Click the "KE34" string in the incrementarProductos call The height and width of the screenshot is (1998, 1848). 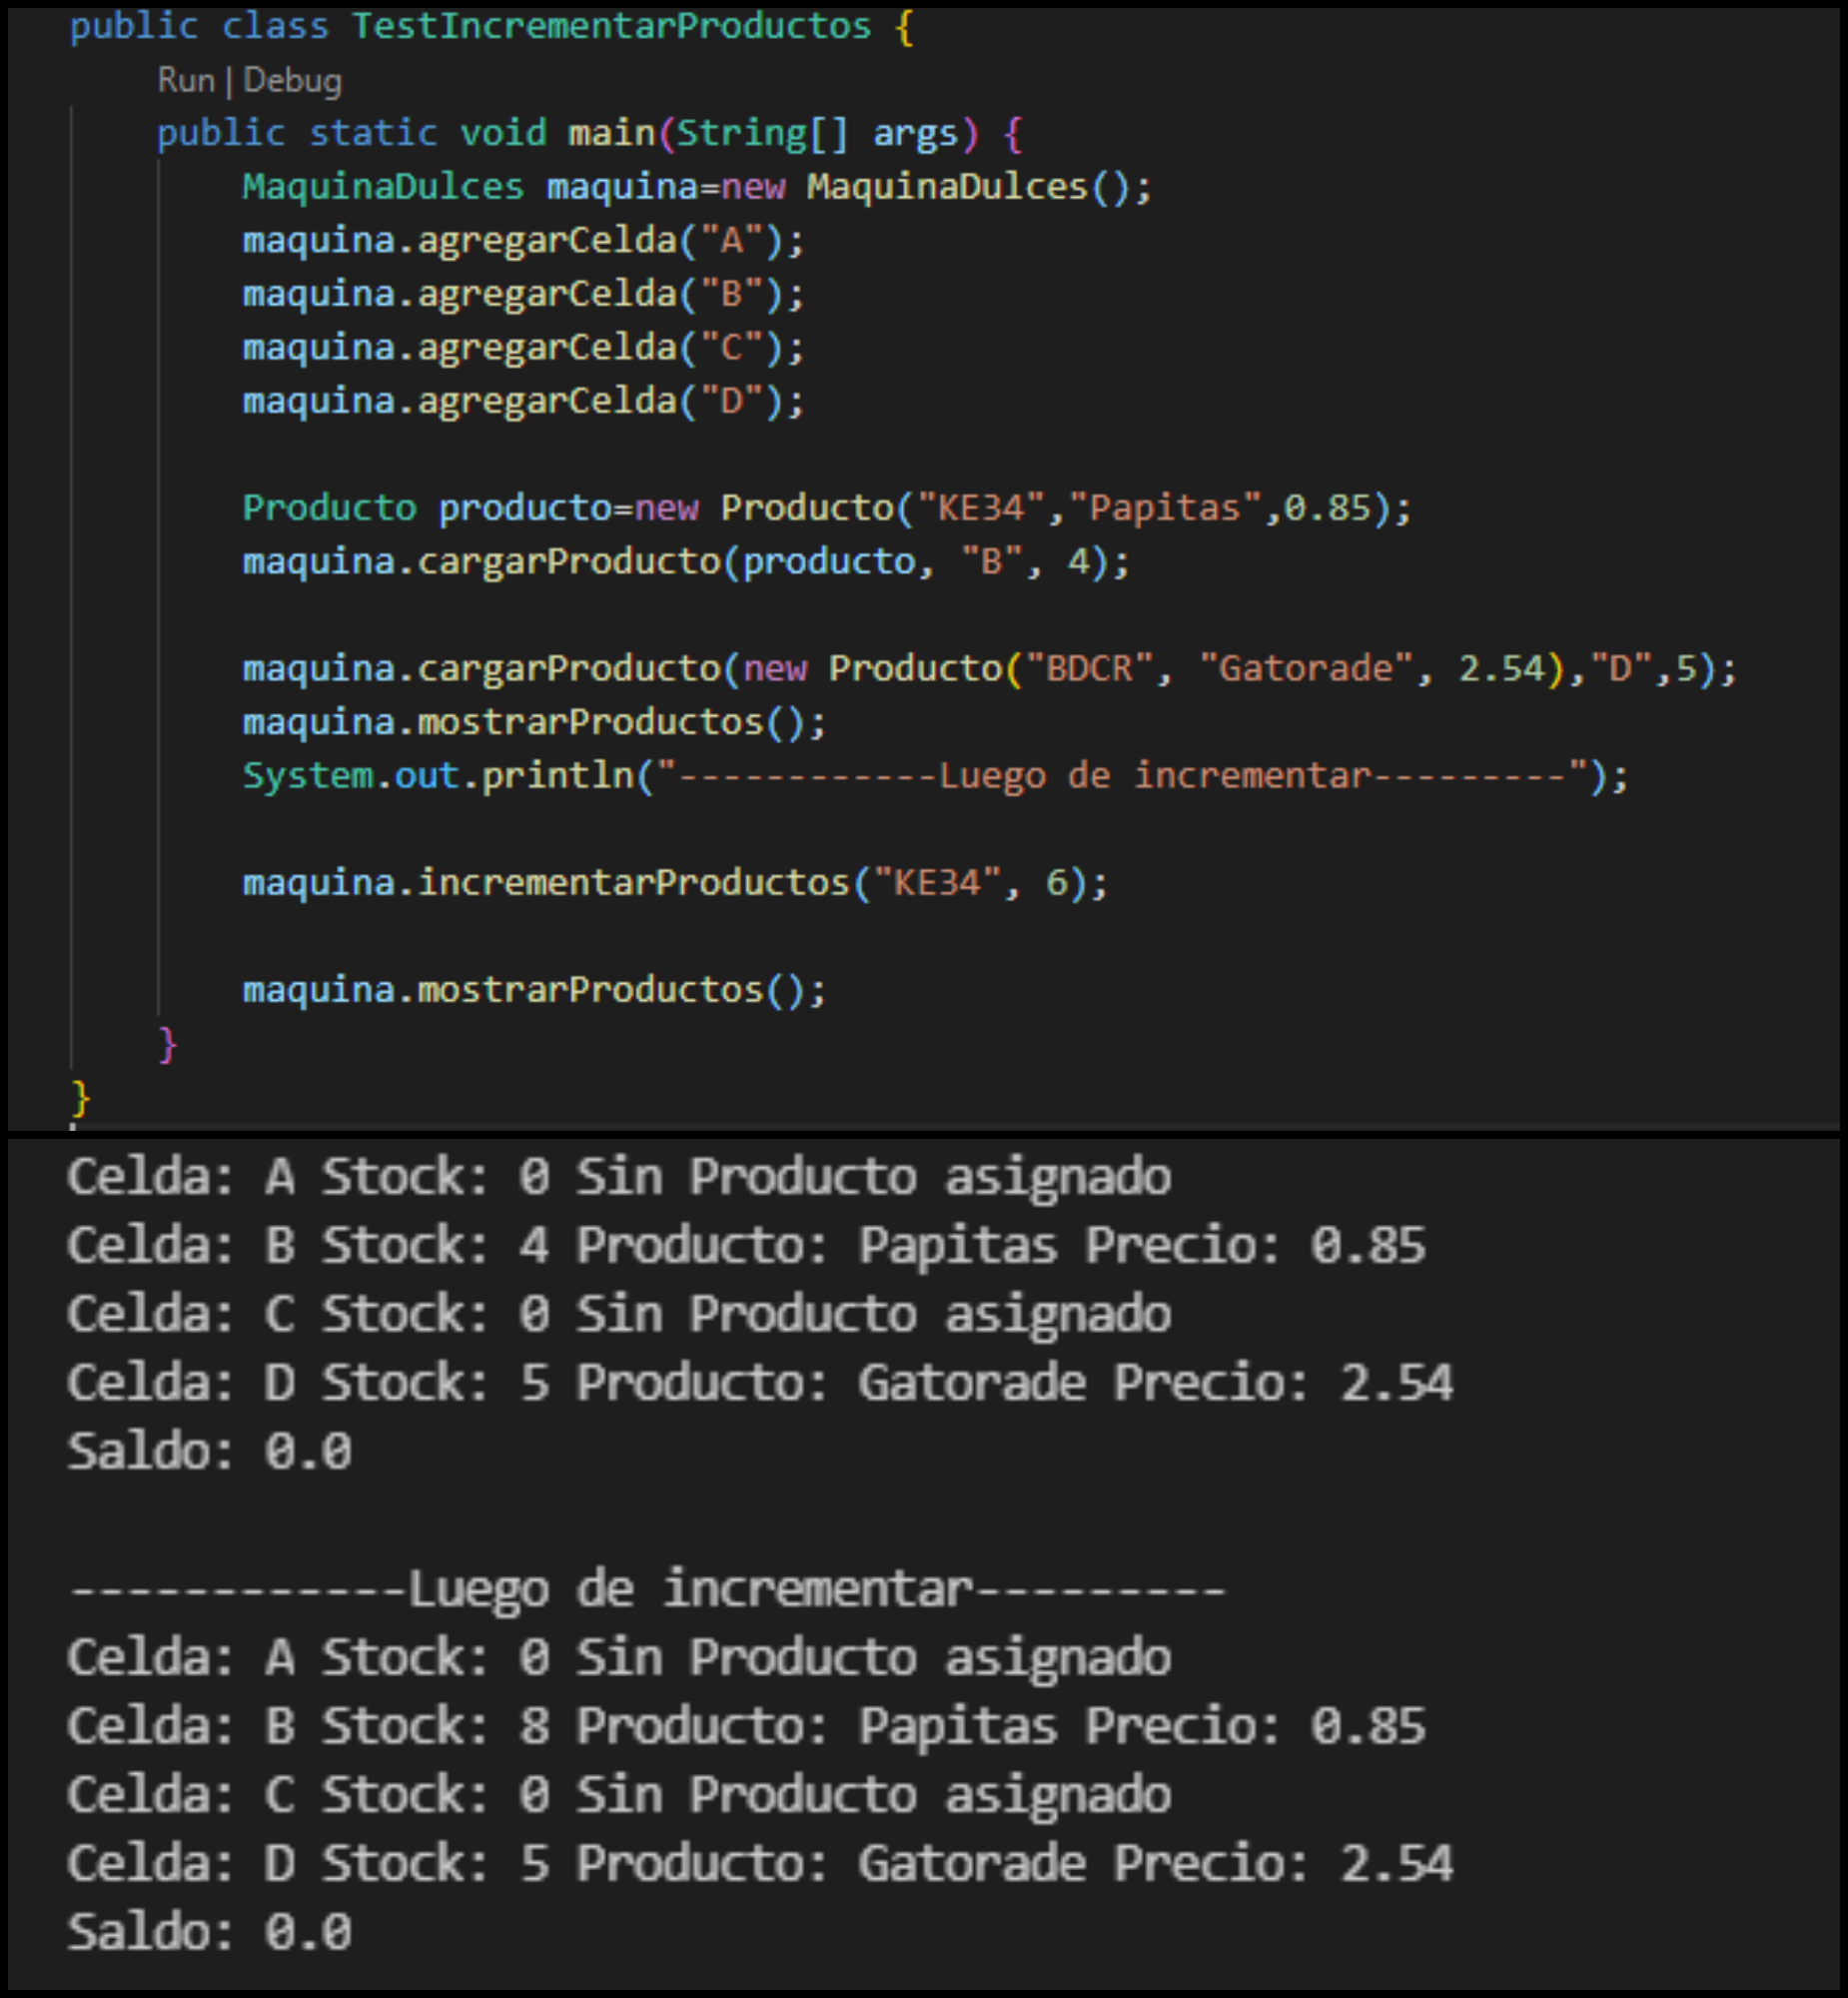click(x=936, y=883)
